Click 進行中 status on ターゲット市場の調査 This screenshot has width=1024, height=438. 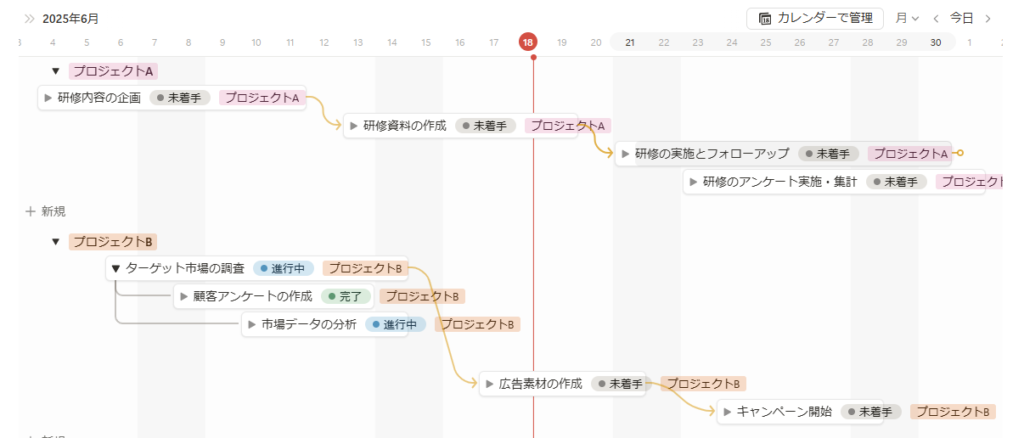(283, 268)
